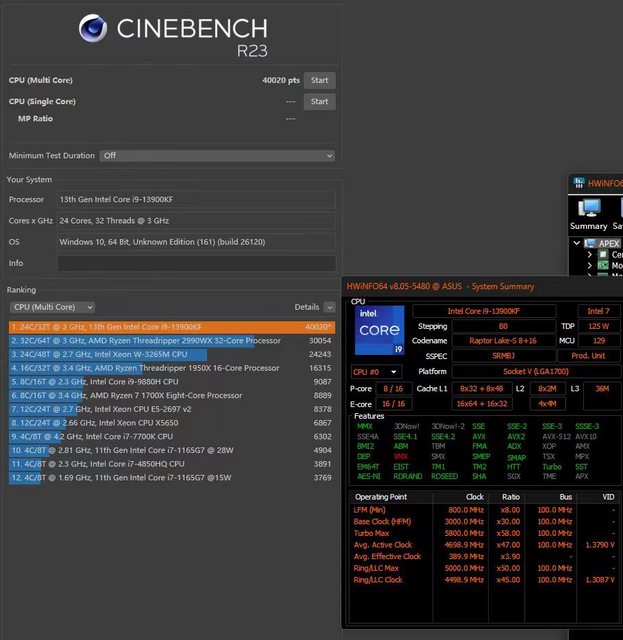Expand the Details dropdown arrow in Ranking
Image resolution: width=623 pixels, height=640 pixels.
pyautogui.click(x=327, y=307)
